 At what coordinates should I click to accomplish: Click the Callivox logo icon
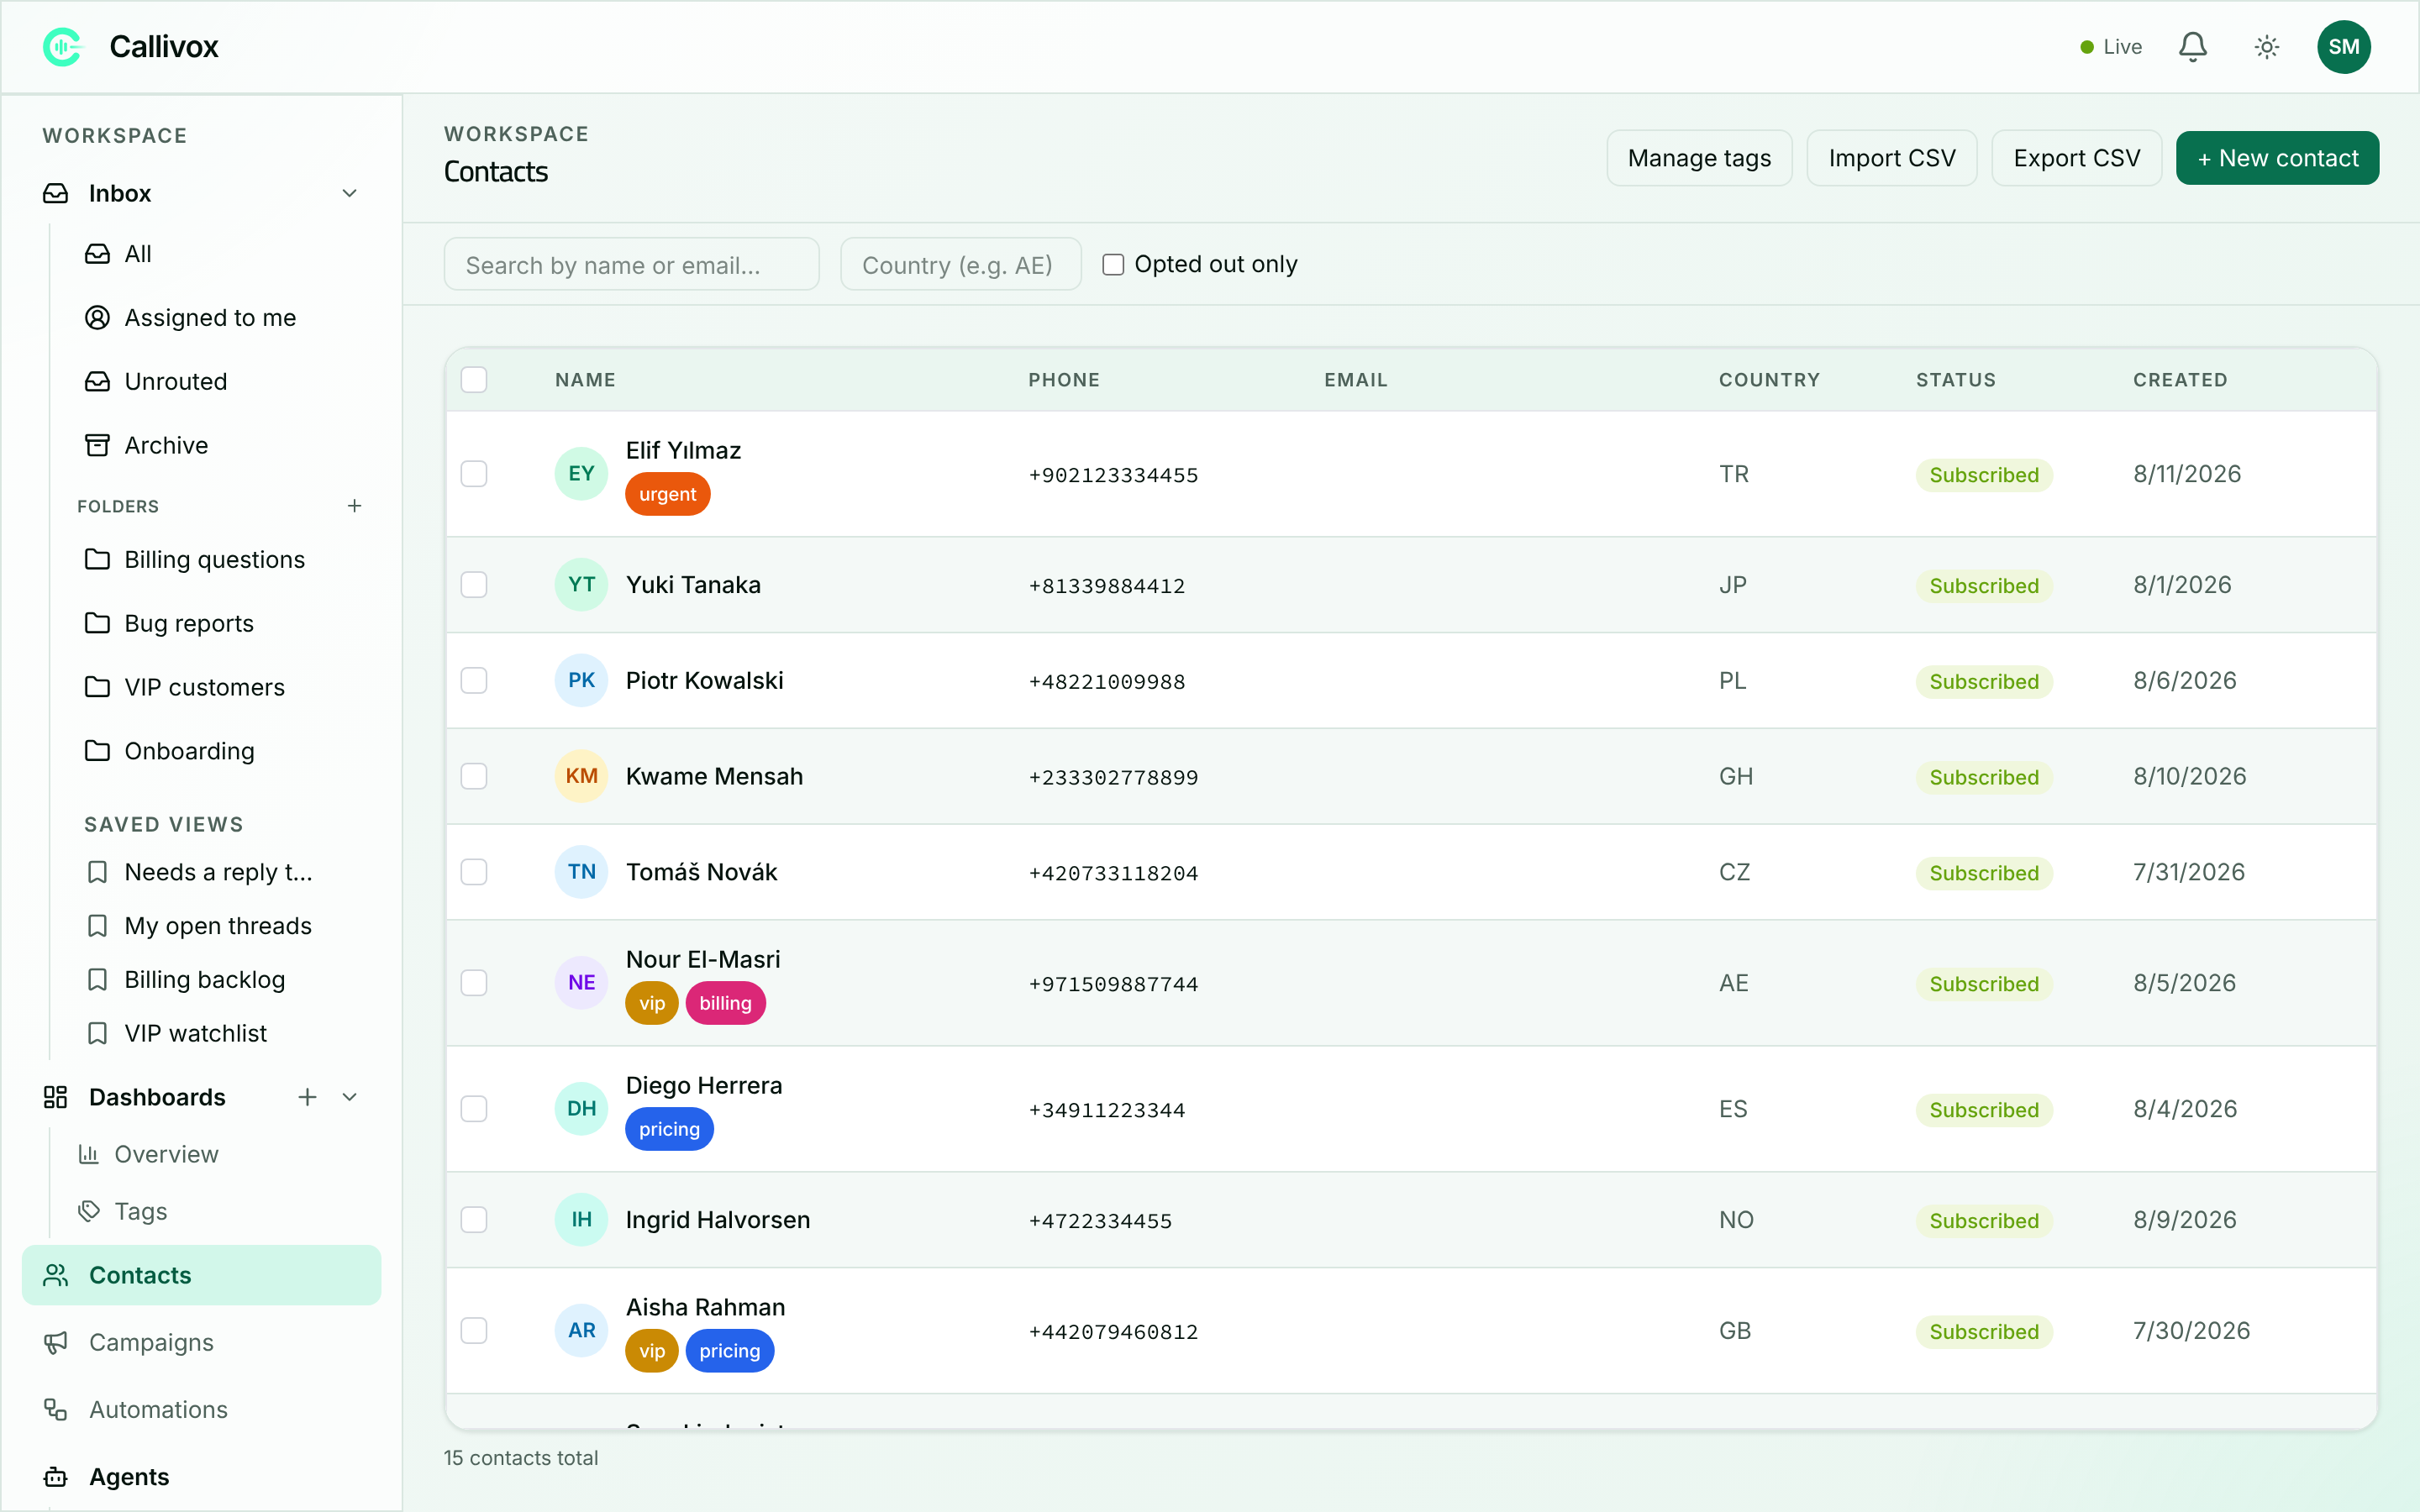62,46
